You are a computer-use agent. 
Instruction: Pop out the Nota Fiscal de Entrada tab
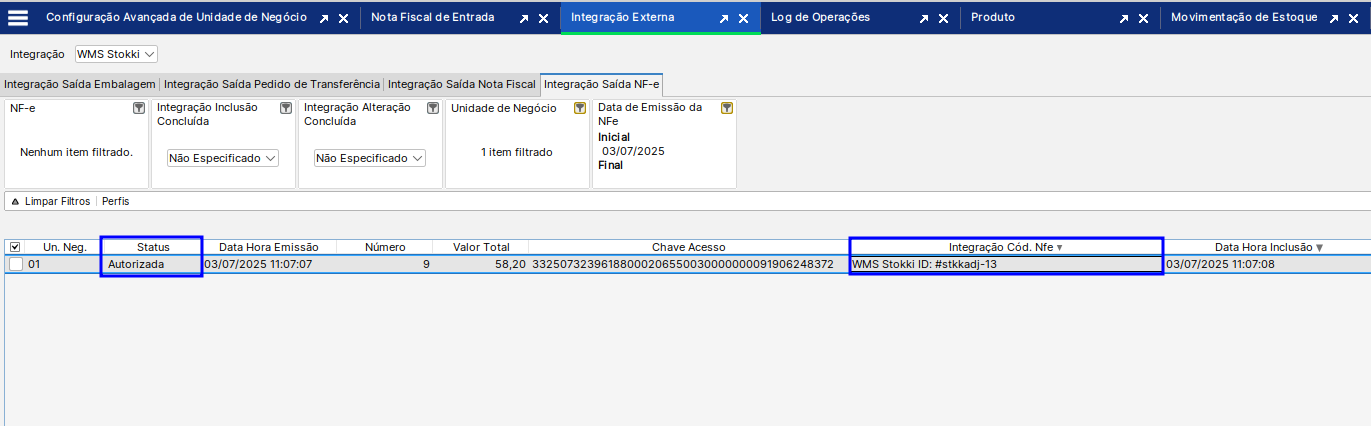coord(524,19)
